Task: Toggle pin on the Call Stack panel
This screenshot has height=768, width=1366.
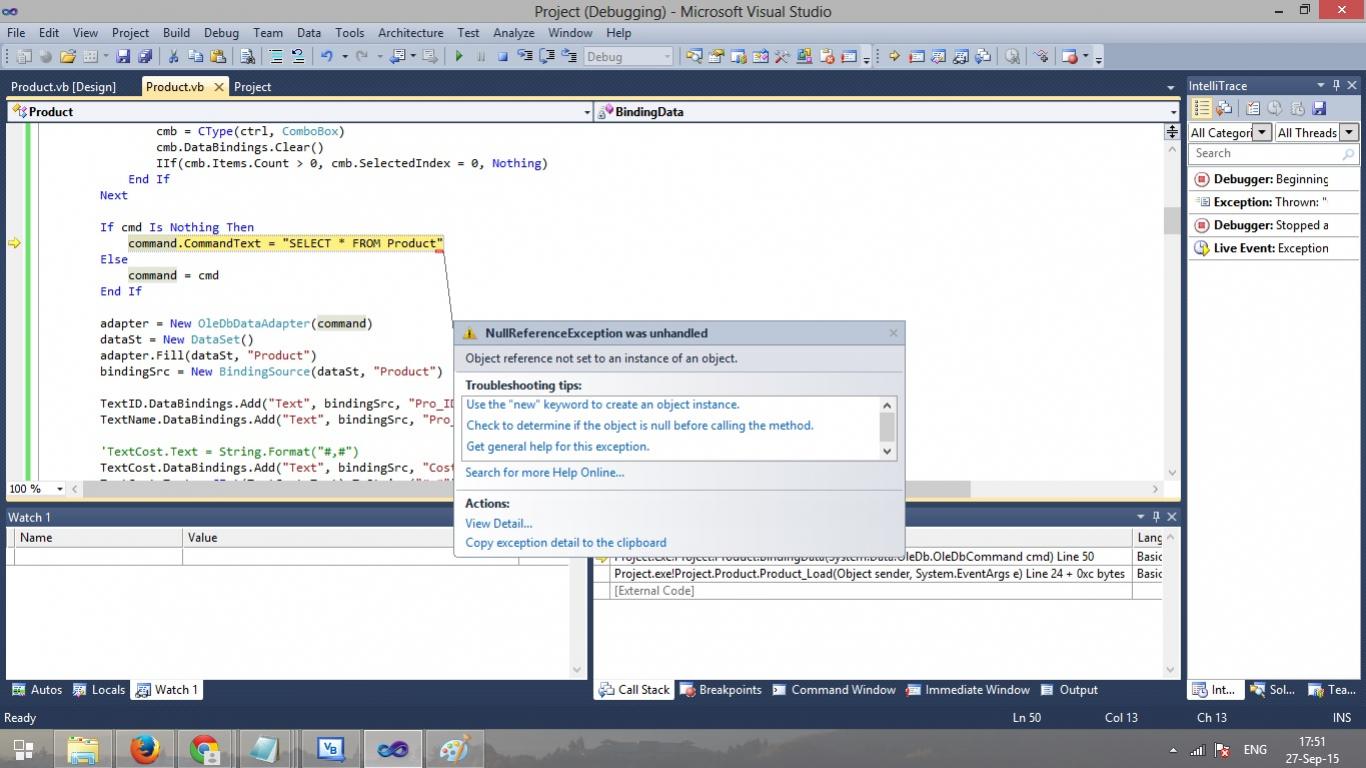Action: pyautogui.click(x=1156, y=517)
